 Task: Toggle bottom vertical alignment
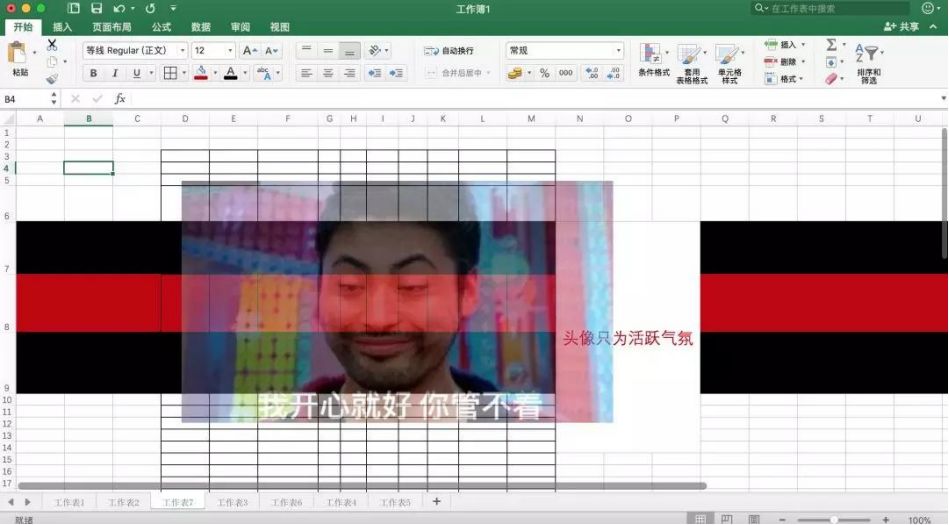click(350, 50)
